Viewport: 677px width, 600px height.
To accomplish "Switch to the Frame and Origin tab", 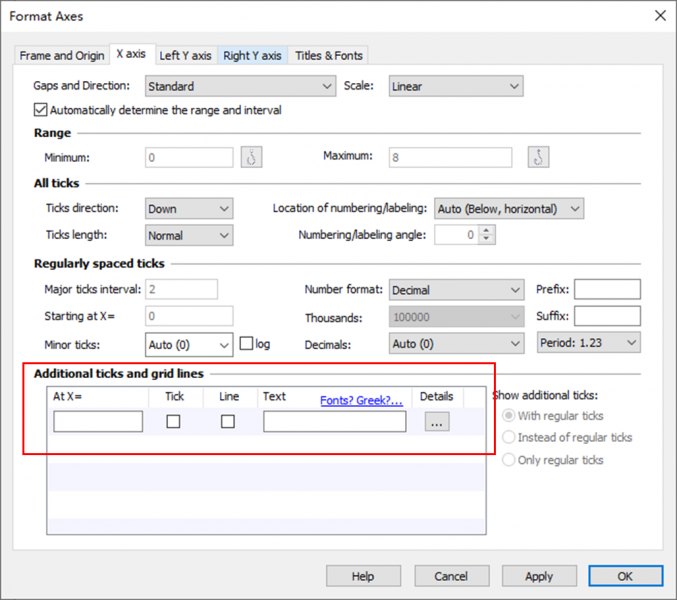I will (x=62, y=55).
